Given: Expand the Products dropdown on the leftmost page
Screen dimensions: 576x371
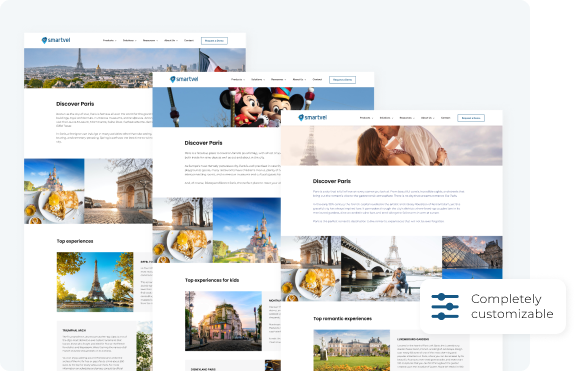Looking at the screenshot, I should pyautogui.click(x=109, y=40).
